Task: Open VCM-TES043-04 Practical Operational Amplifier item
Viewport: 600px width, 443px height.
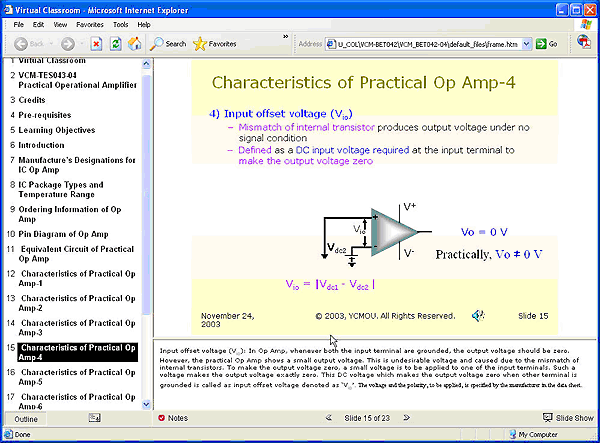Action: [78, 80]
